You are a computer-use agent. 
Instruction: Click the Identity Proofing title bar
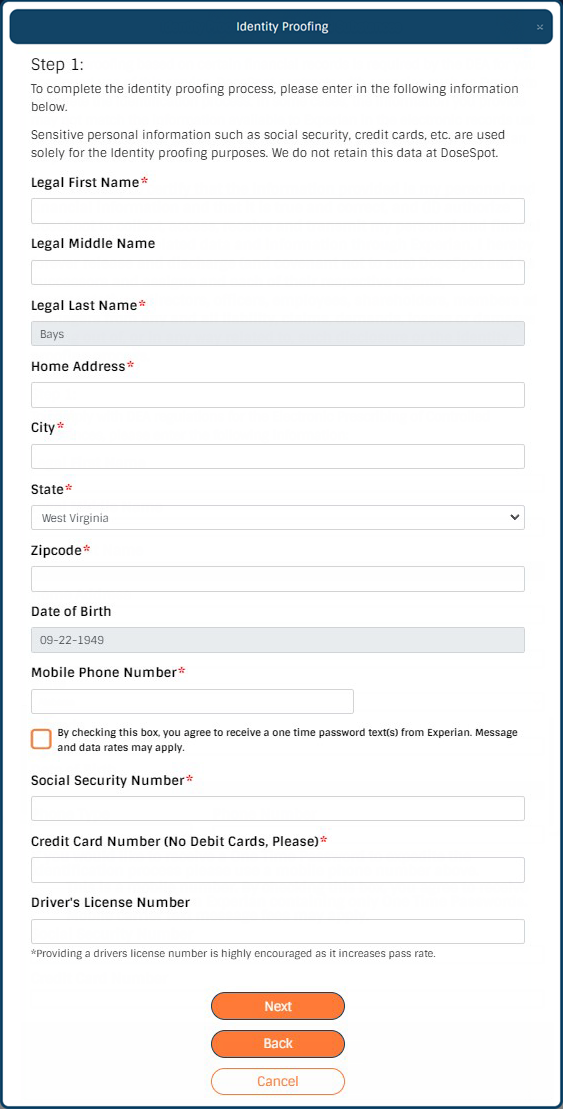(x=282, y=27)
